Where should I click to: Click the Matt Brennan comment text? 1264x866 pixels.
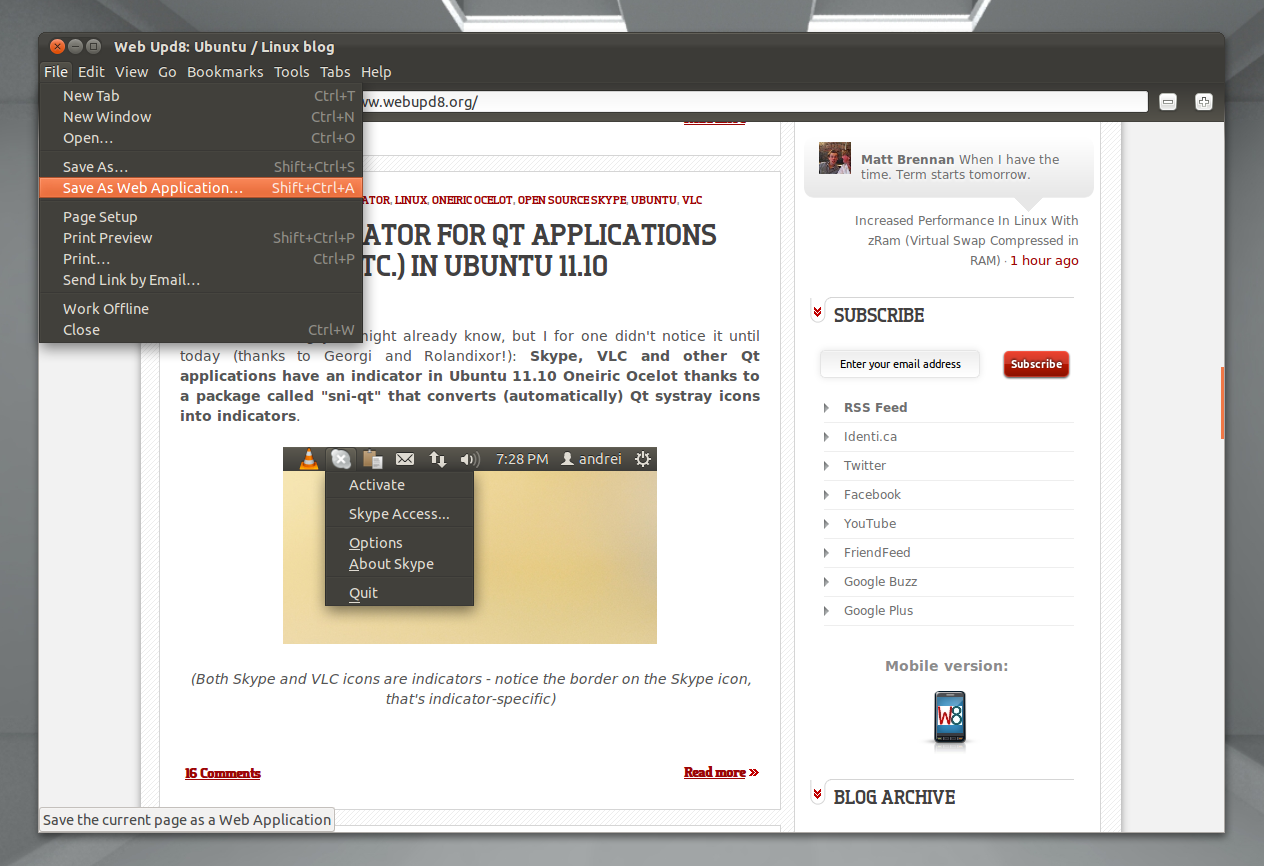pyautogui.click(x=960, y=167)
